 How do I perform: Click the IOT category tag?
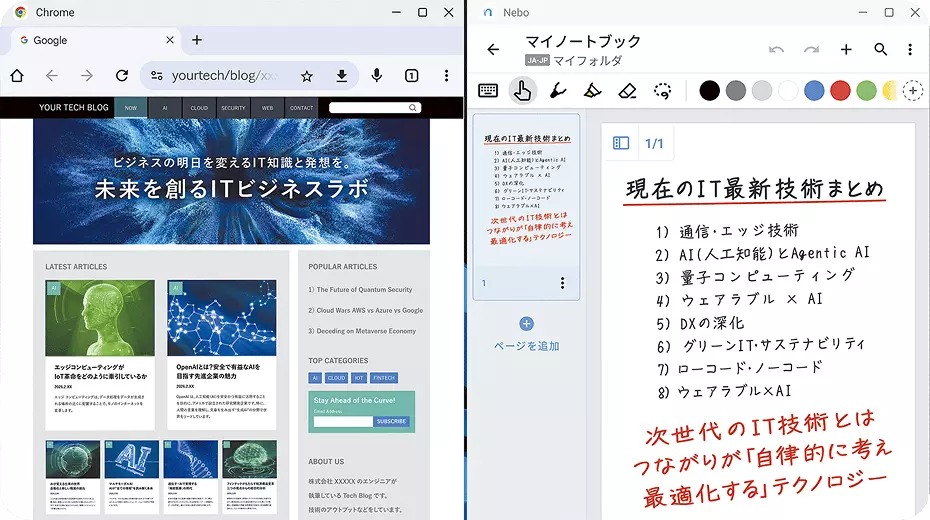pos(359,378)
